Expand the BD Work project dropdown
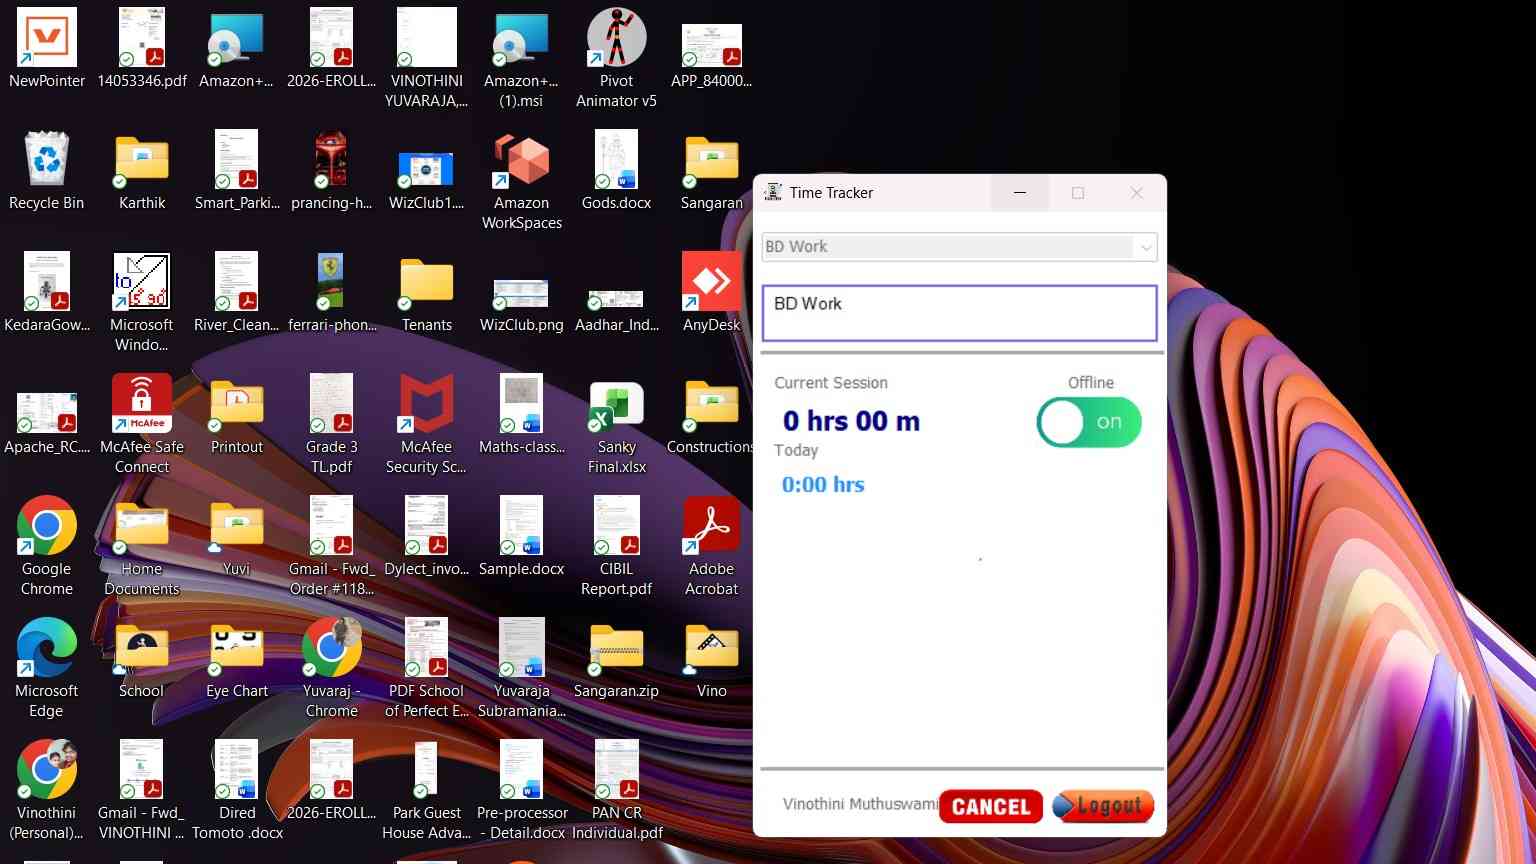Viewport: 1536px width, 864px height. [x=959, y=247]
